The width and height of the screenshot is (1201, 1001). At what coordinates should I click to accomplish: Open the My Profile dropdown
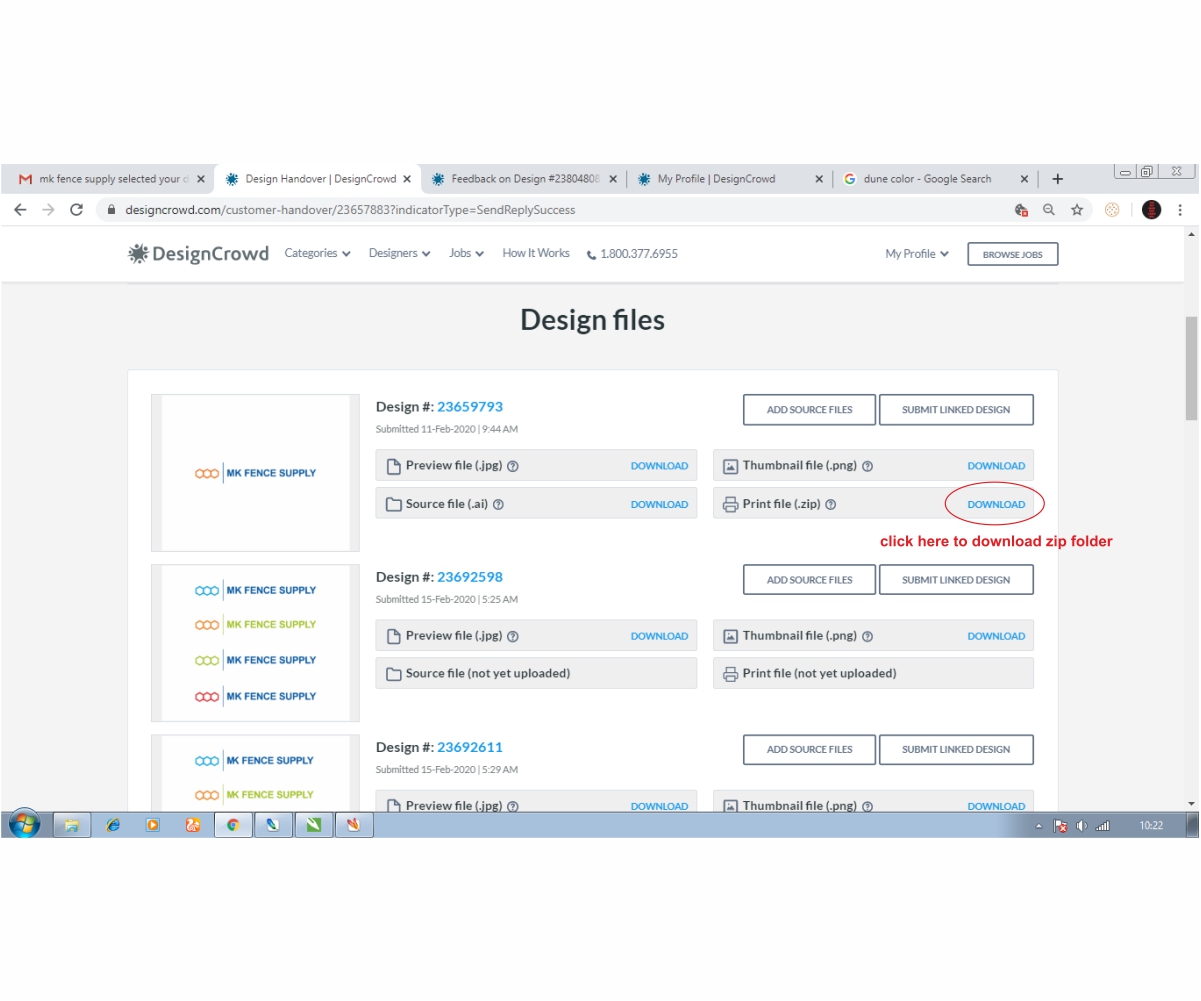coord(917,254)
